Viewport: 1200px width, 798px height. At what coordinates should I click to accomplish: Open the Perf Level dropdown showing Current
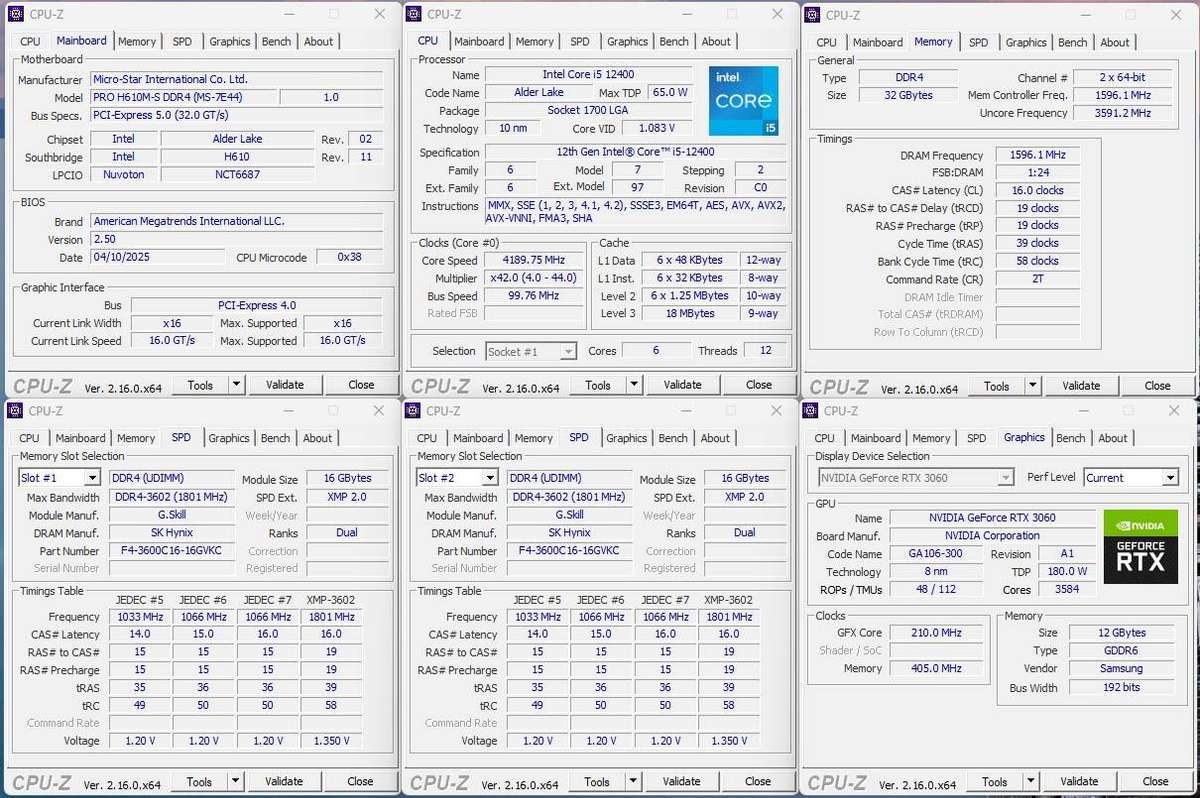[1131, 477]
